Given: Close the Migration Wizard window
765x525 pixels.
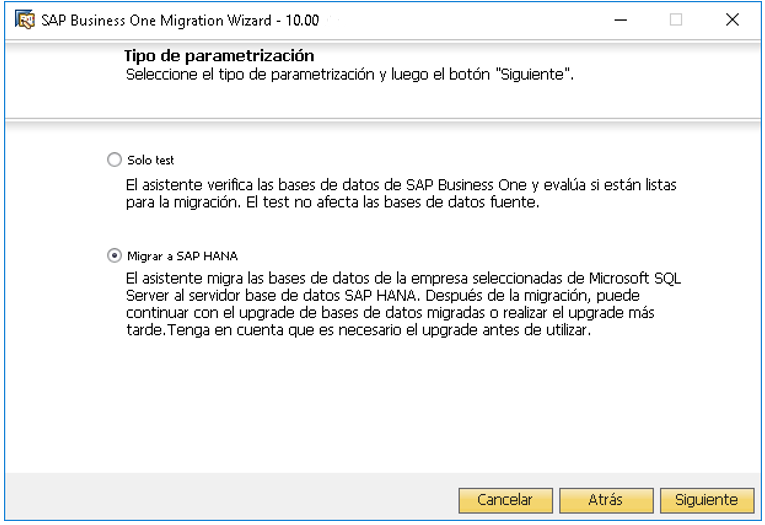Looking at the screenshot, I should 732,20.
